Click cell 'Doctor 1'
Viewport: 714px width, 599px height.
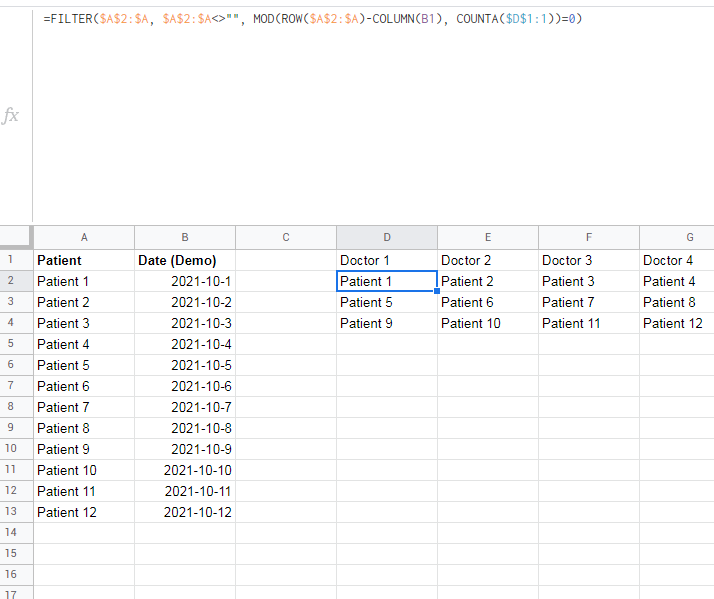(x=387, y=260)
